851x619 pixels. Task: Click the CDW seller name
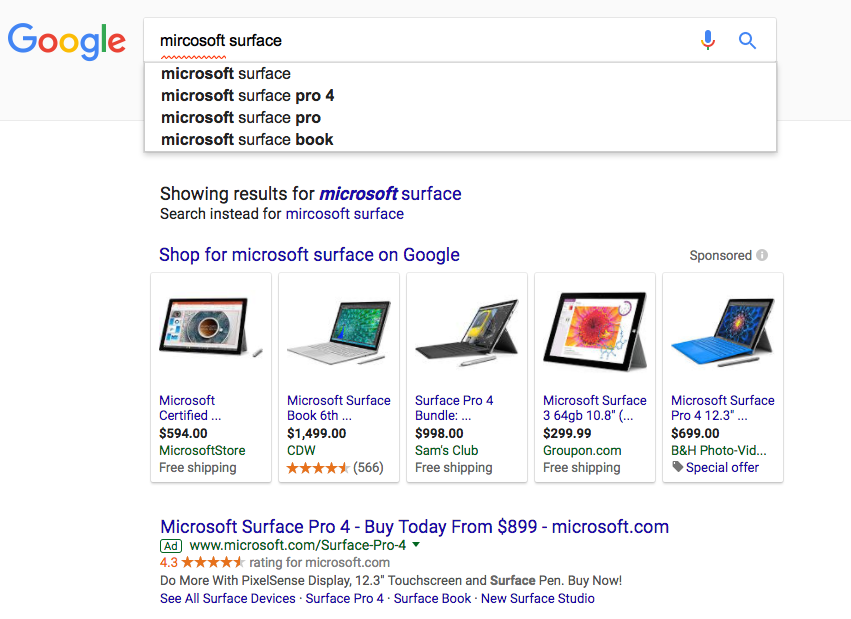301,450
